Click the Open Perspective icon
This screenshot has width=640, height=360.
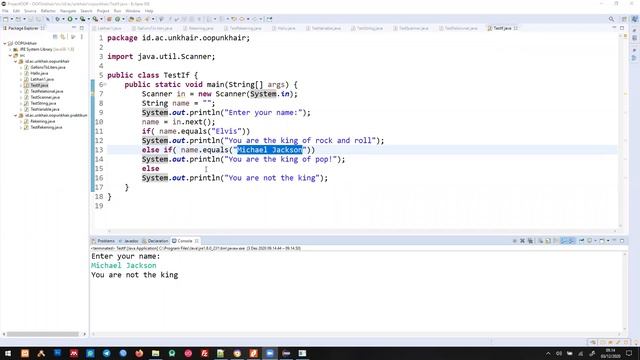click(x=624, y=19)
